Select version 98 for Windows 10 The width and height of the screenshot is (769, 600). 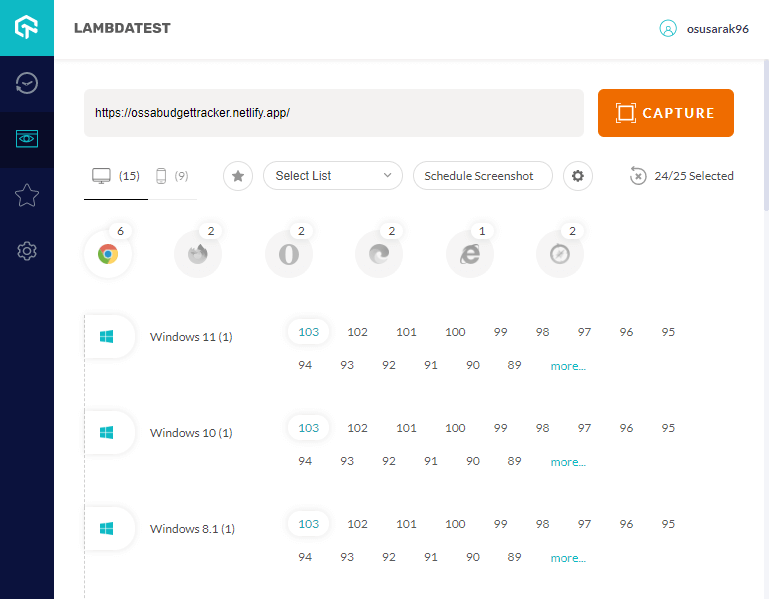(542, 428)
